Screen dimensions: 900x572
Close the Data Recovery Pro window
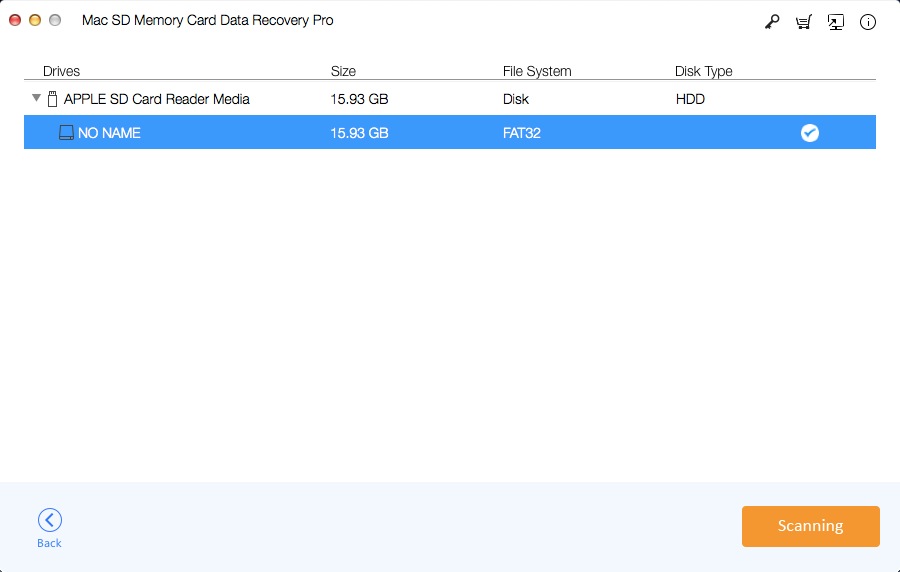(15, 20)
